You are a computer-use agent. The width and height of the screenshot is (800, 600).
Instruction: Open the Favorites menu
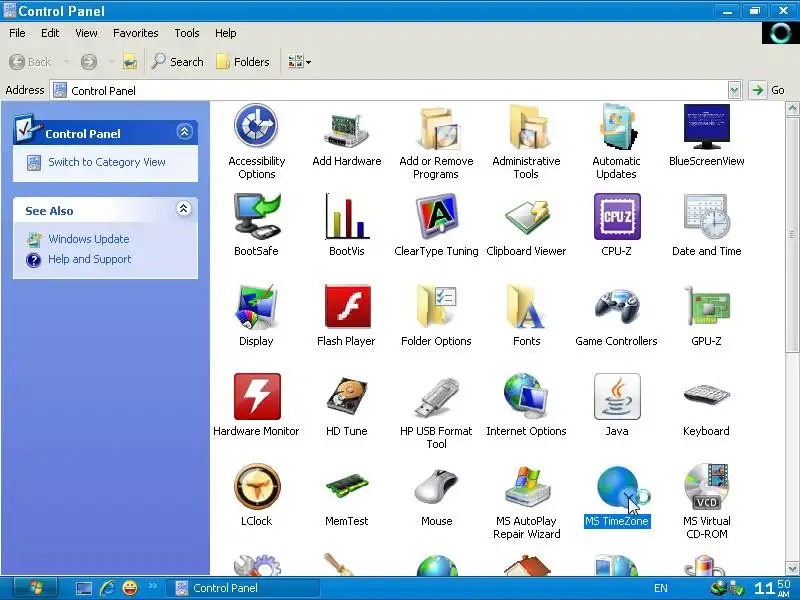click(136, 33)
